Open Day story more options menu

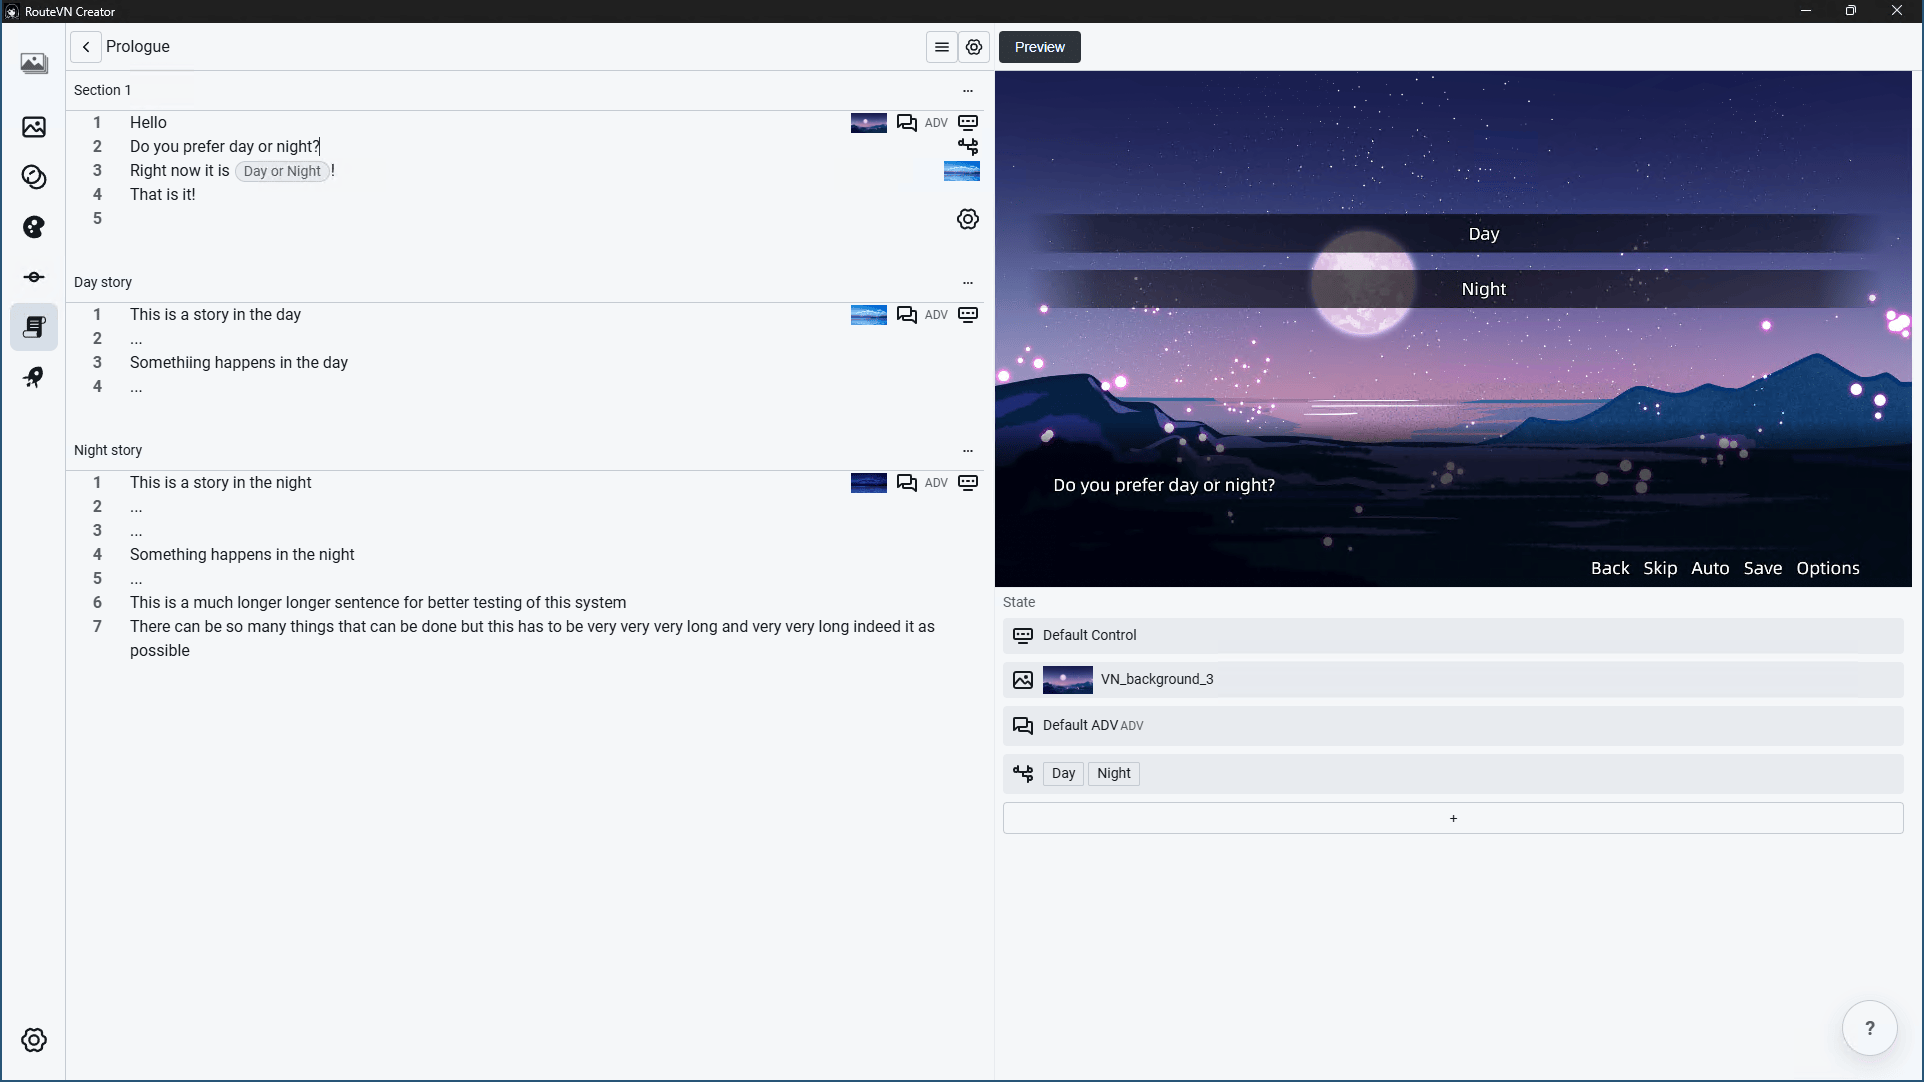click(x=968, y=282)
